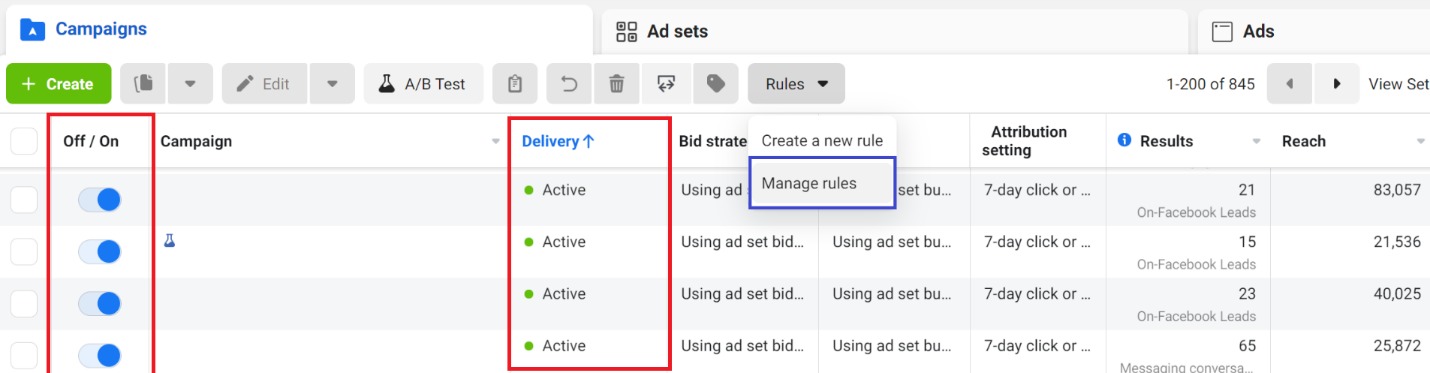Expand the dropdown next to Edit

coord(333,84)
